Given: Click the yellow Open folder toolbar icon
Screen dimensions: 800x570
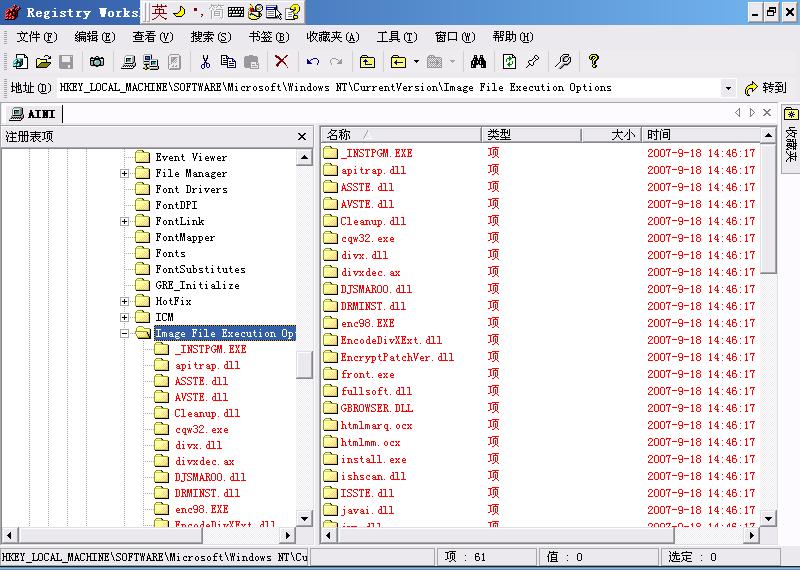Looking at the screenshot, I should pyautogui.click(x=43, y=62).
